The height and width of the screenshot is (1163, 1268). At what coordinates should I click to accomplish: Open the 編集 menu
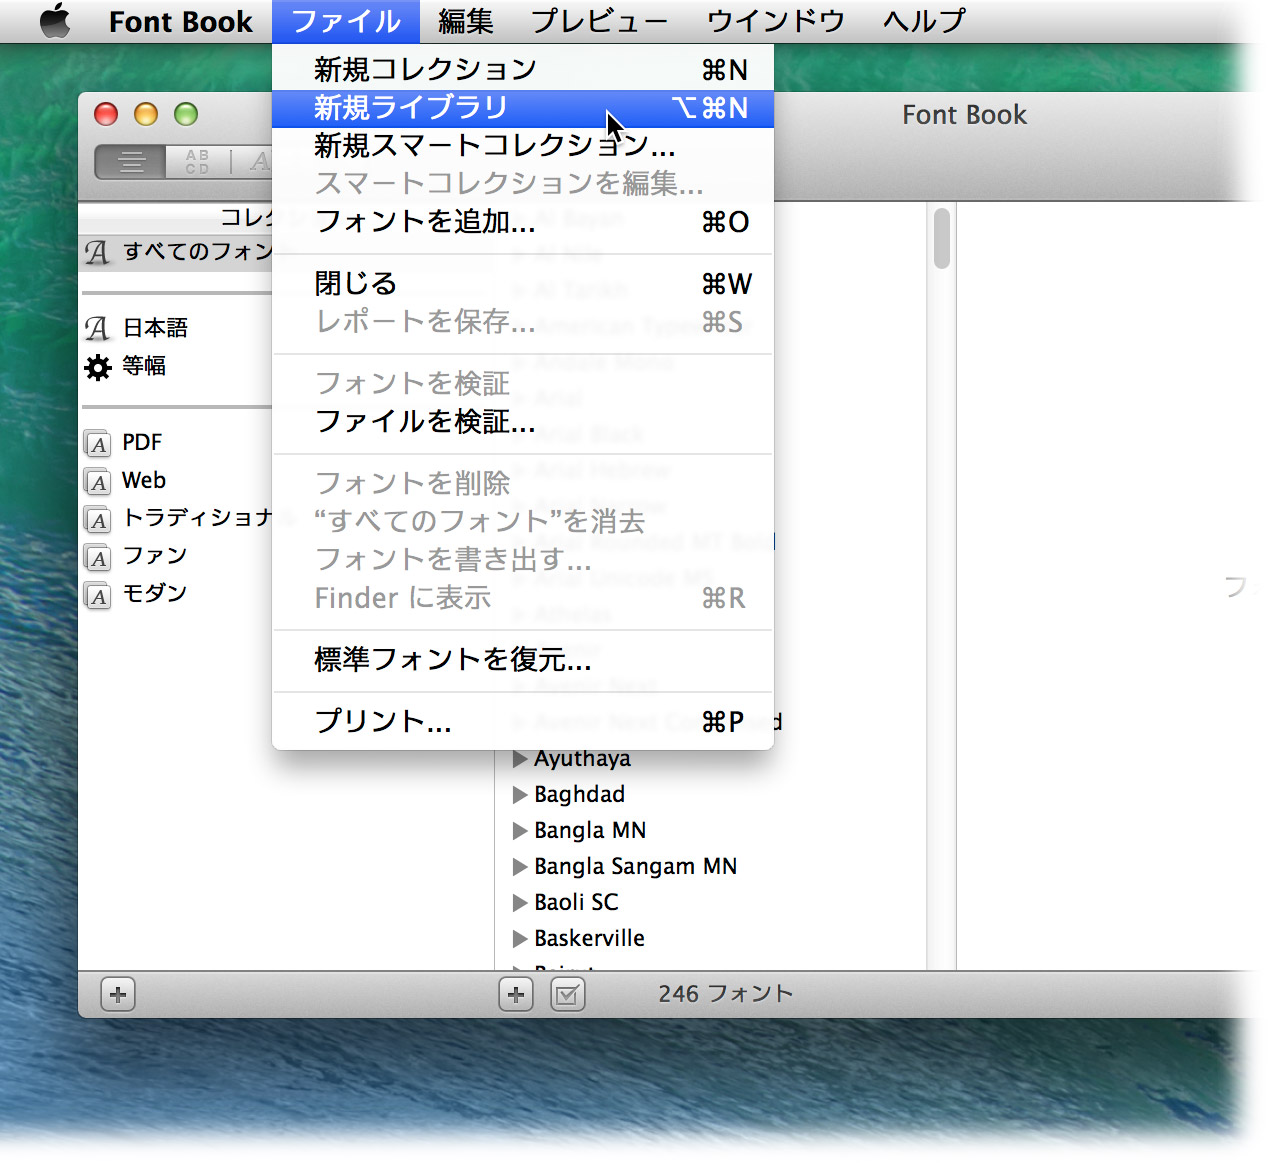(x=466, y=22)
